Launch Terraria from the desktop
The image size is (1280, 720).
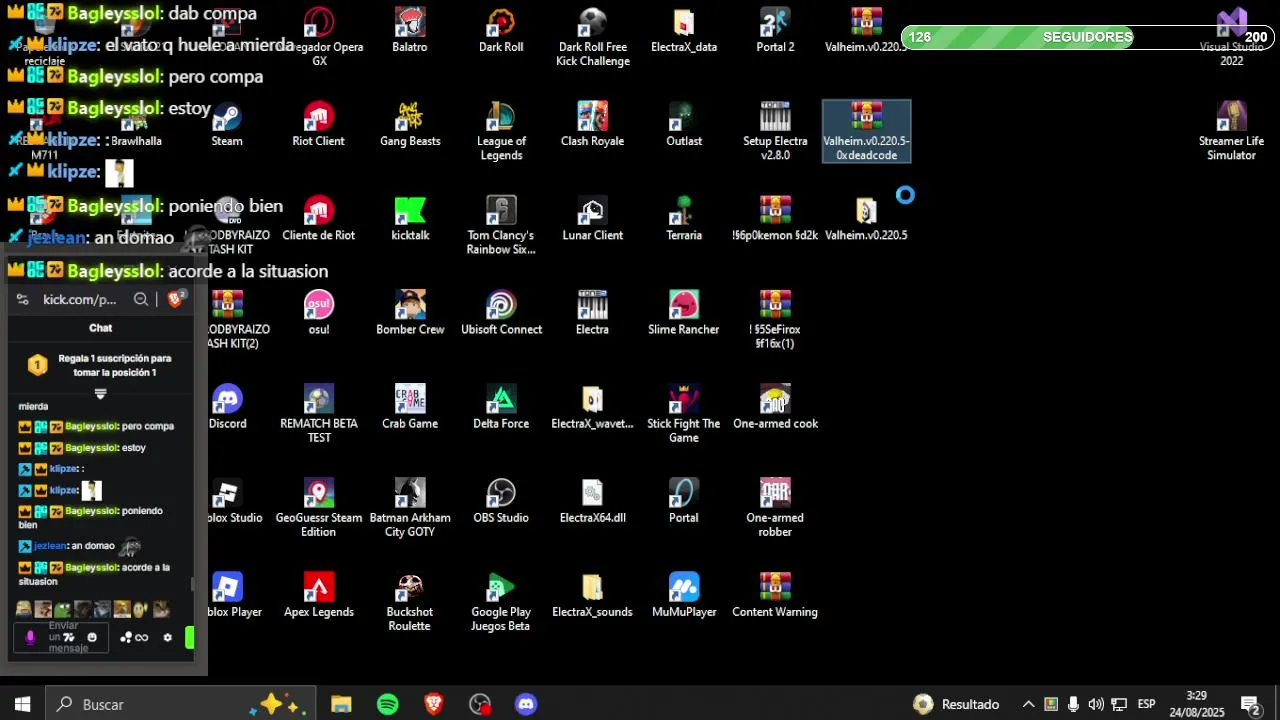[x=684, y=219]
